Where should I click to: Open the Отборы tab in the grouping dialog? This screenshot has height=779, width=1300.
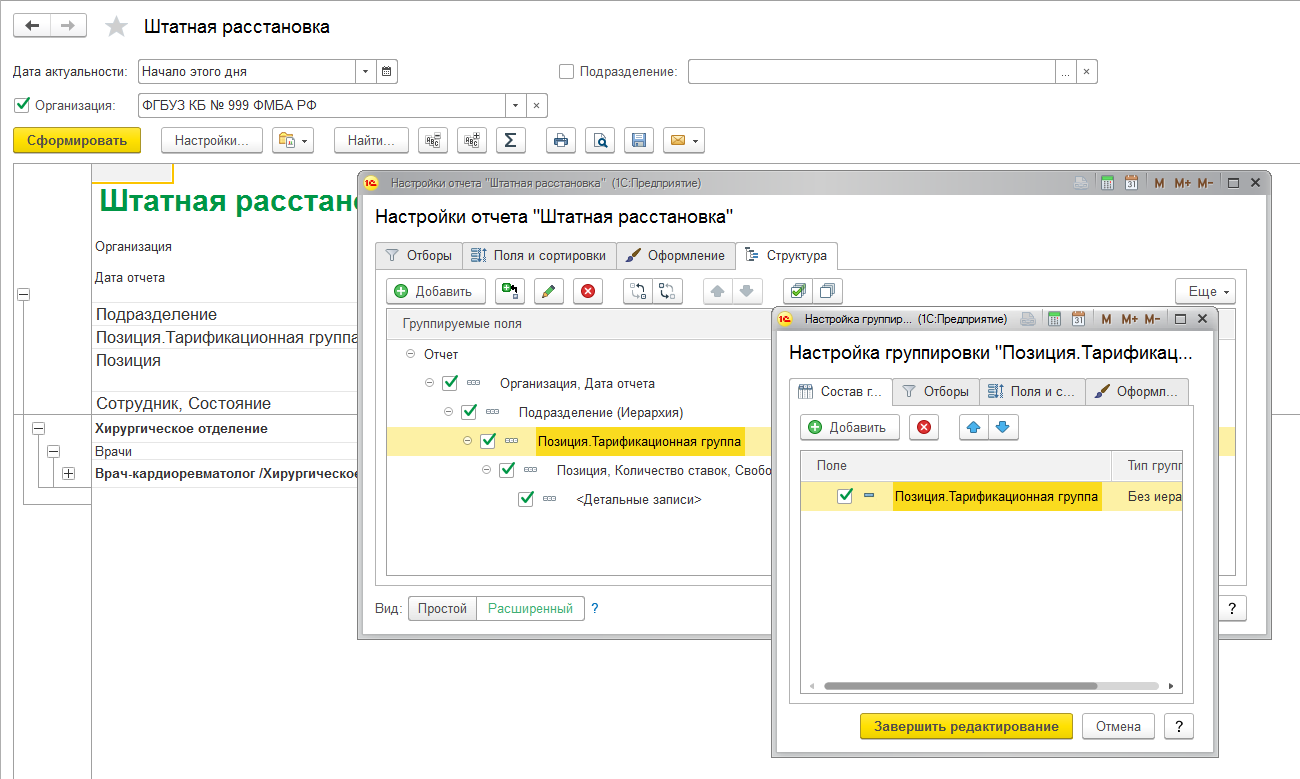[x=935, y=391]
